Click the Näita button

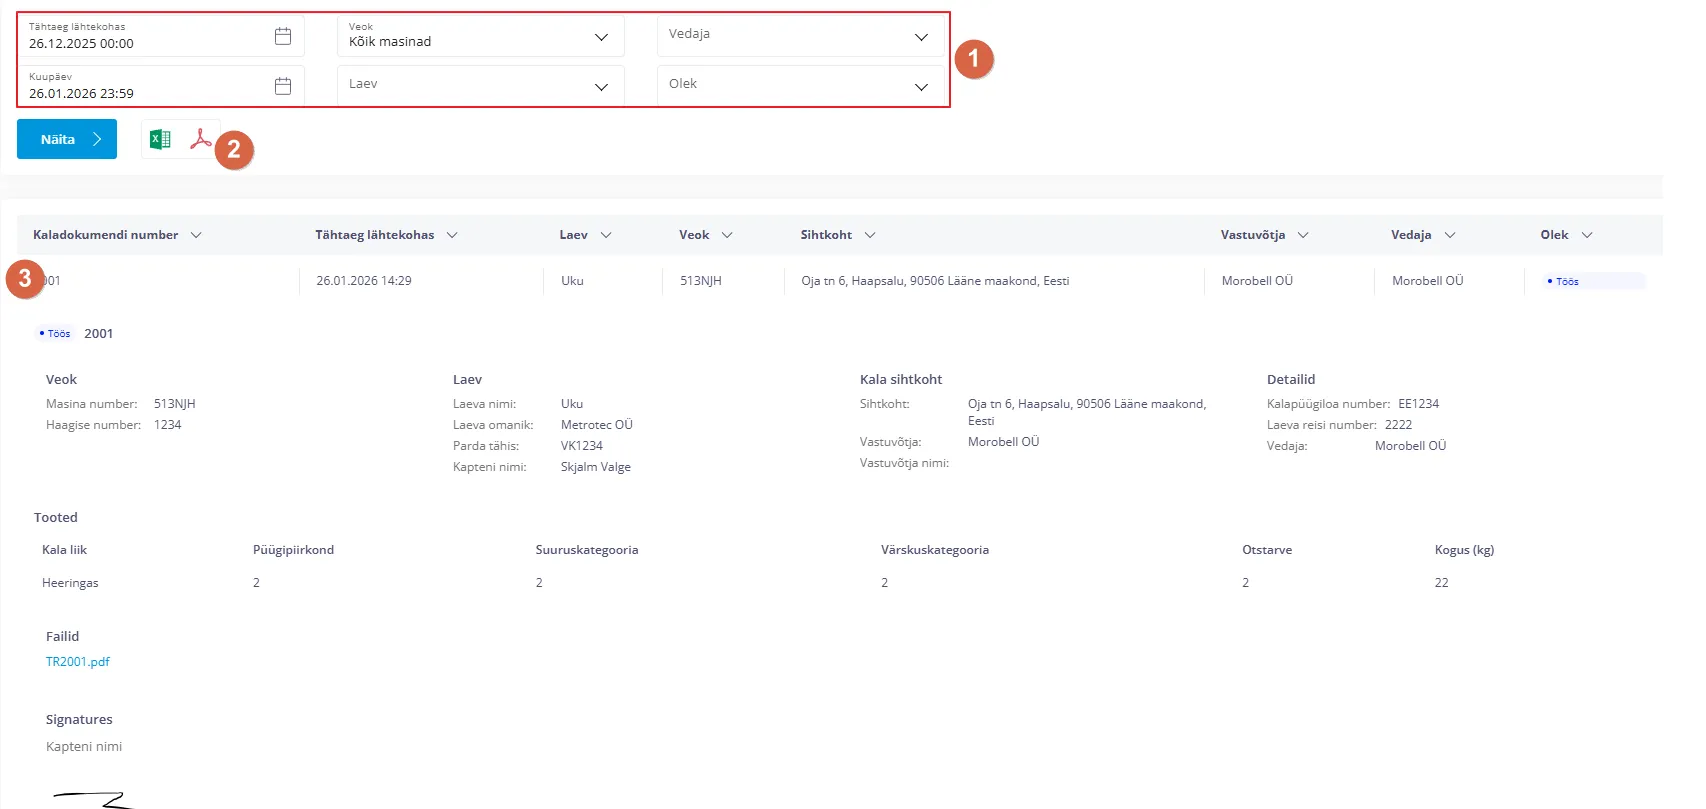coord(67,139)
